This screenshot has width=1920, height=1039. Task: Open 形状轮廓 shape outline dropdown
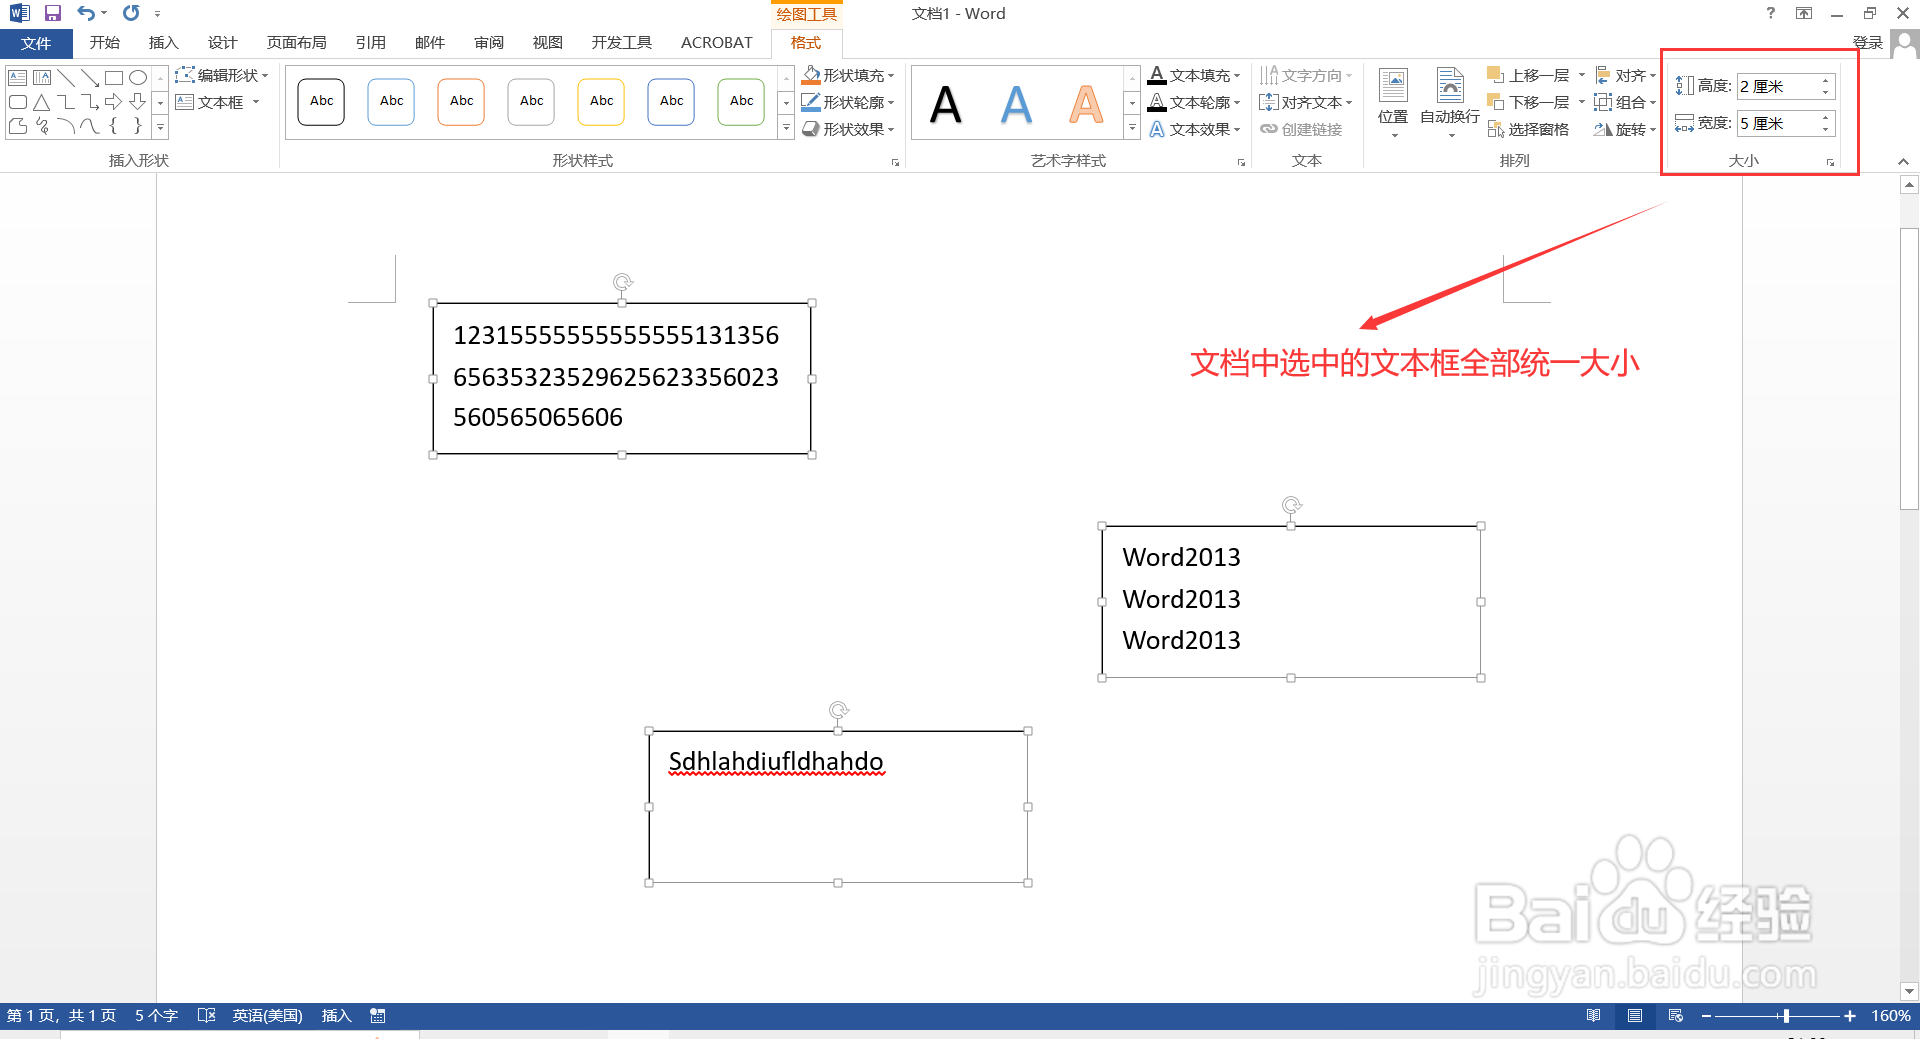coord(848,103)
